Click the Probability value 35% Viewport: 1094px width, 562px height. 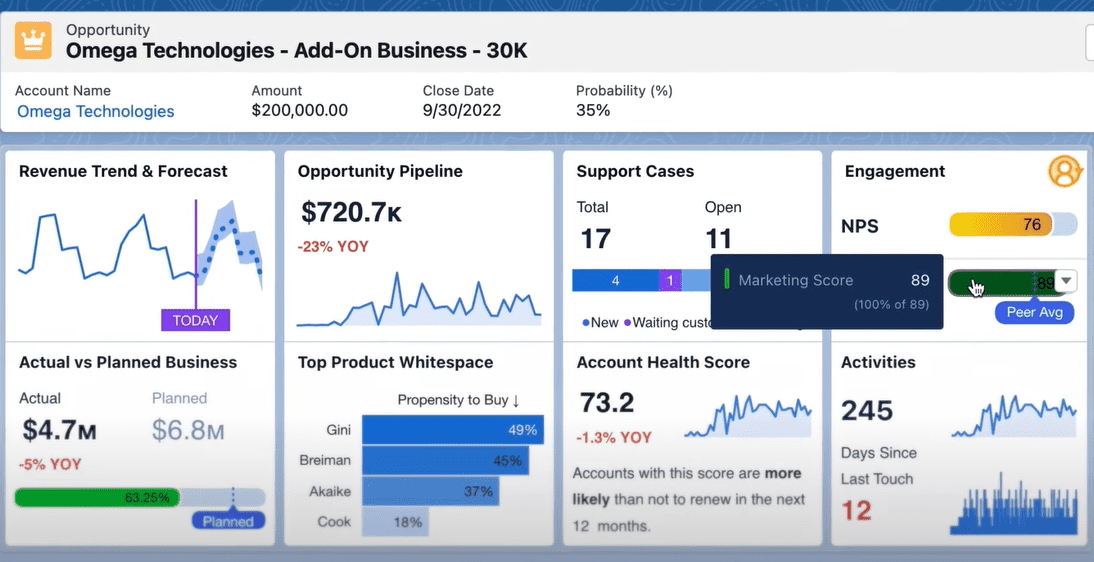pyautogui.click(x=593, y=110)
